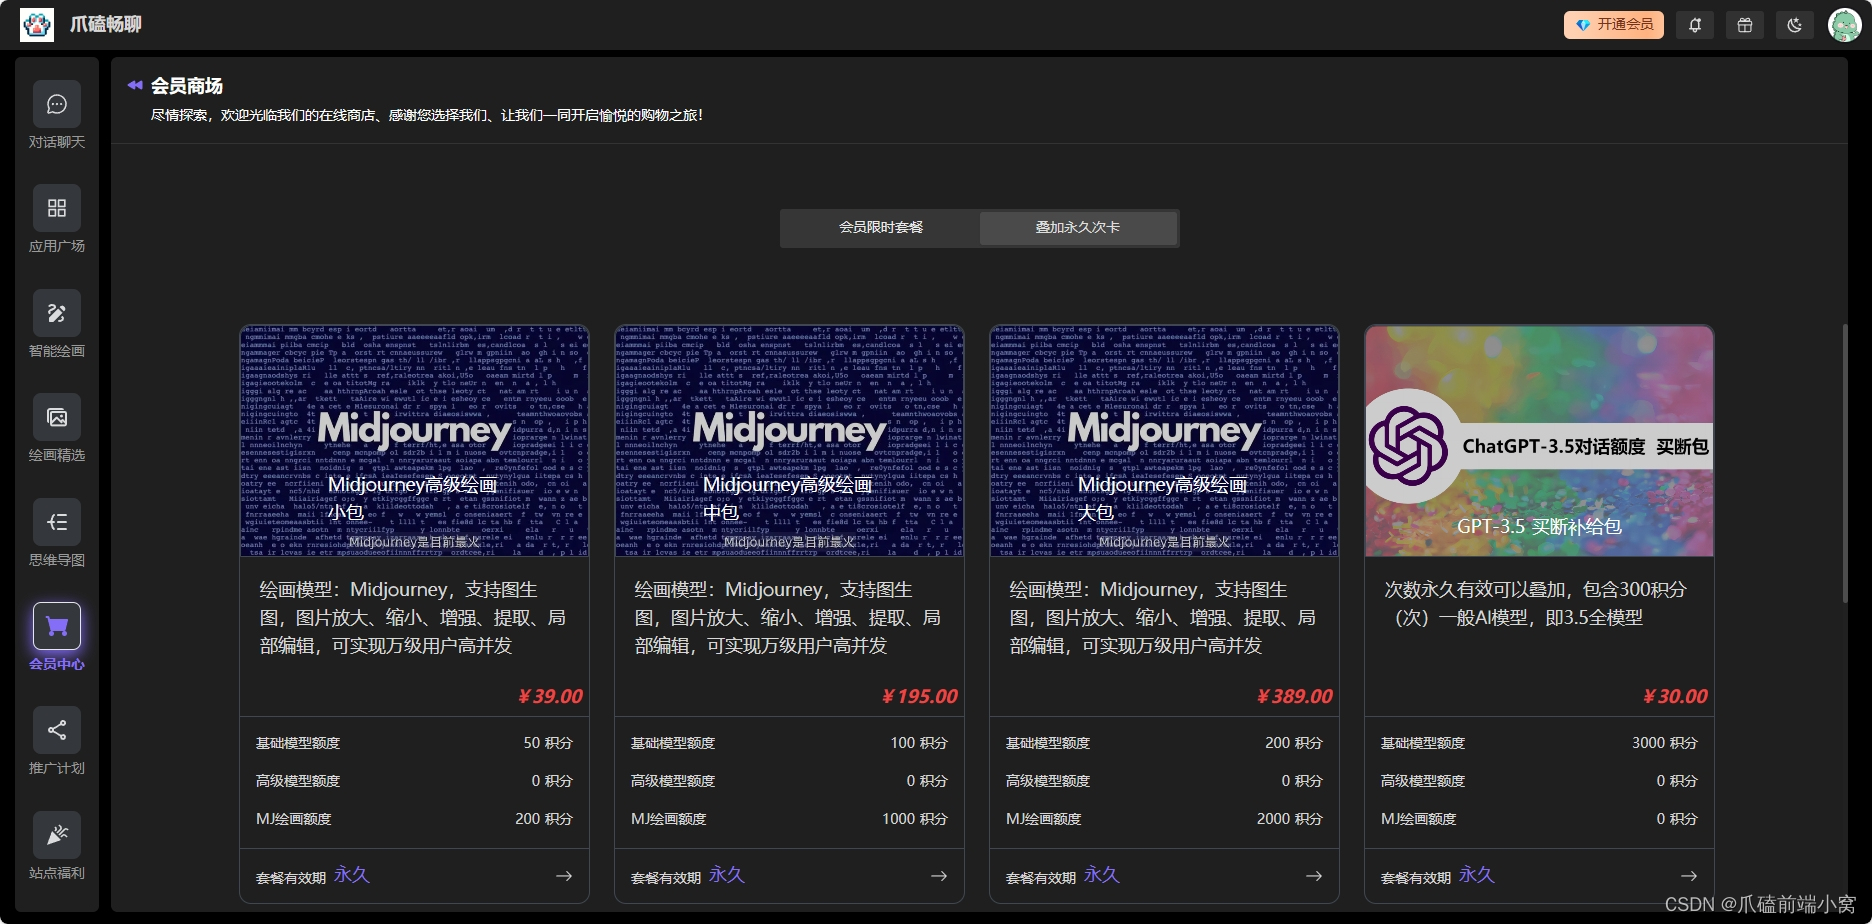
Task: Click the back arrows beside 会员商场
Action: (135, 85)
